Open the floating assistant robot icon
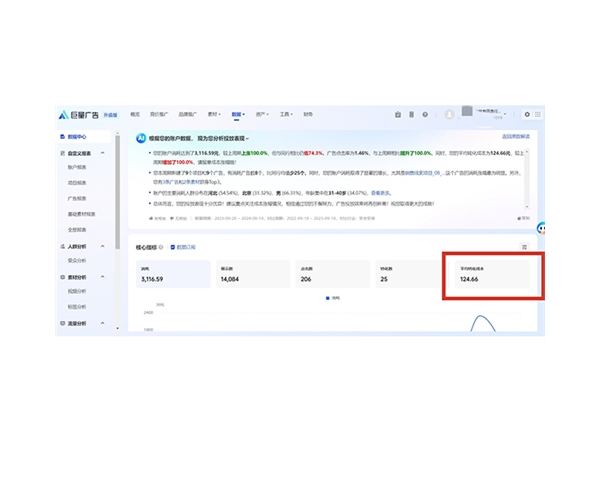The height and width of the screenshot is (488, 600). (x=541, y=228)
